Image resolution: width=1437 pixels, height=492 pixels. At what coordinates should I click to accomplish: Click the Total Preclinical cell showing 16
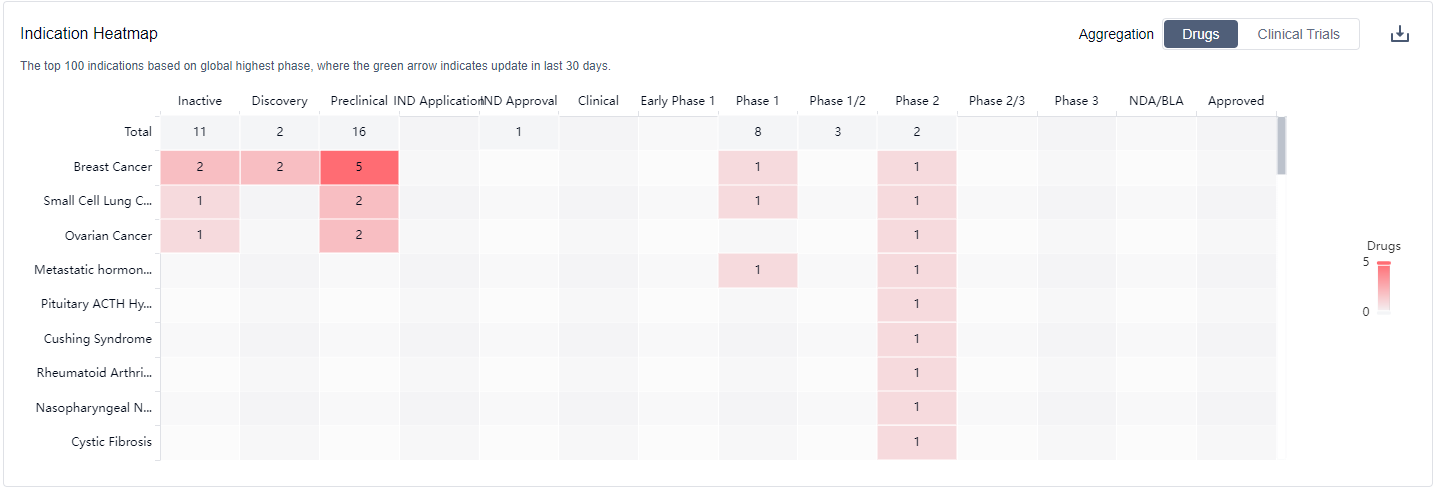click(x=359, y=132)
